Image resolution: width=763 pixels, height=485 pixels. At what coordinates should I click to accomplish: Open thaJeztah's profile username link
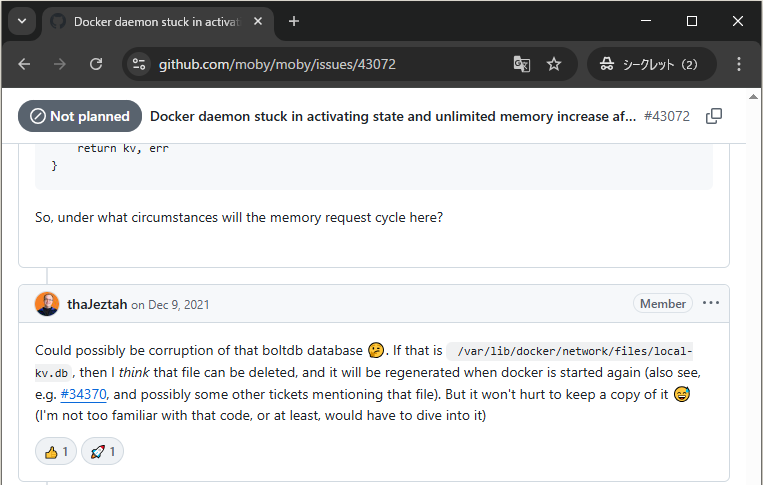click(x=97, y=304)
